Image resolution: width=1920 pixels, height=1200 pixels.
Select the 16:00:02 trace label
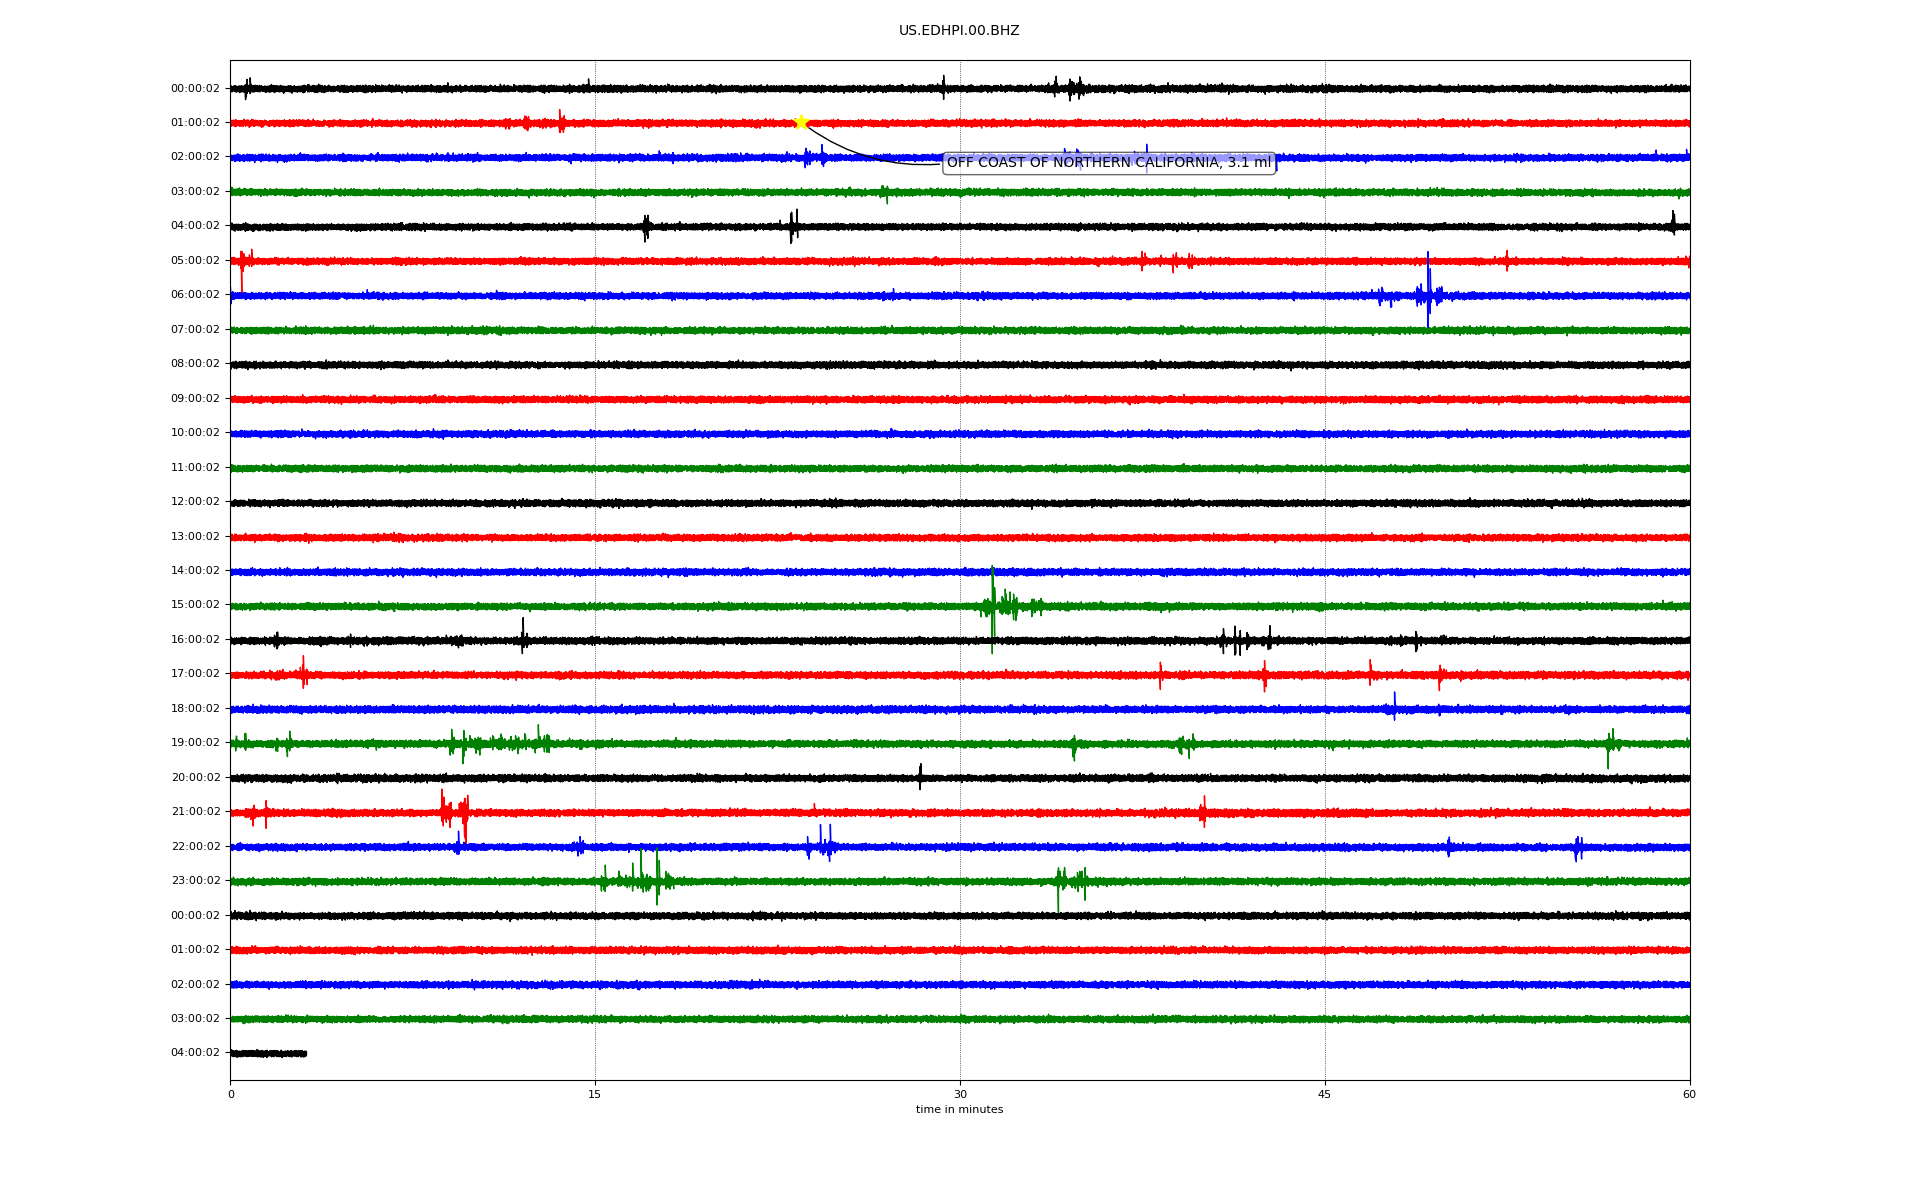[195, 640]
